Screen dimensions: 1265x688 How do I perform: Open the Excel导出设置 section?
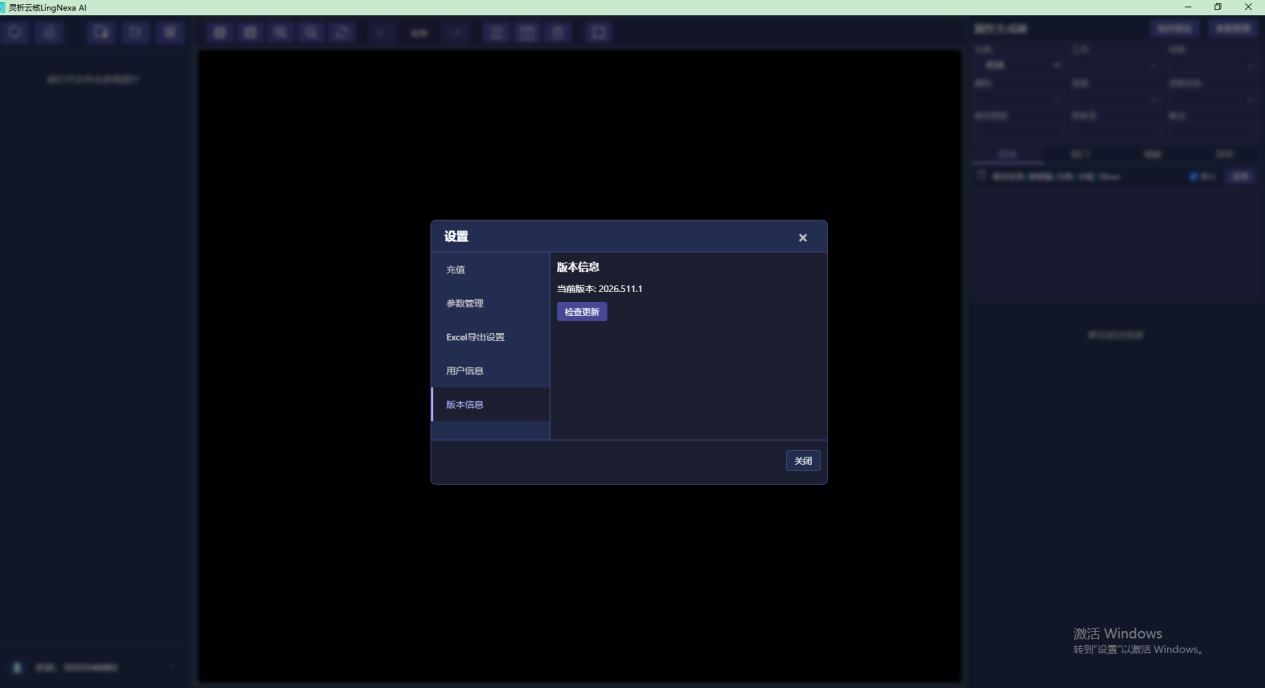[x=490, y=337]
